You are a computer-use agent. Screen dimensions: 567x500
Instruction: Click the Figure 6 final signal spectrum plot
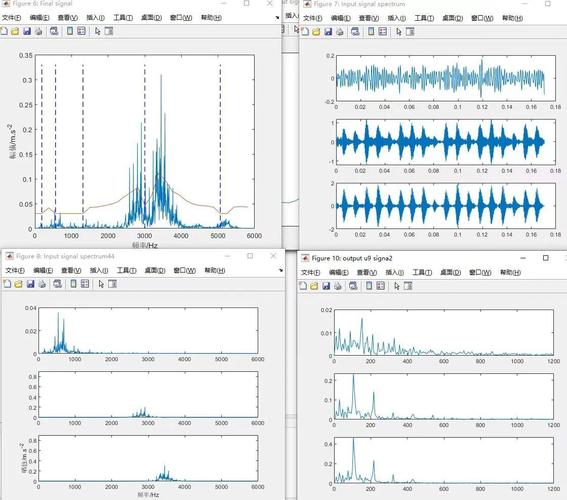(x=145, y=142)
